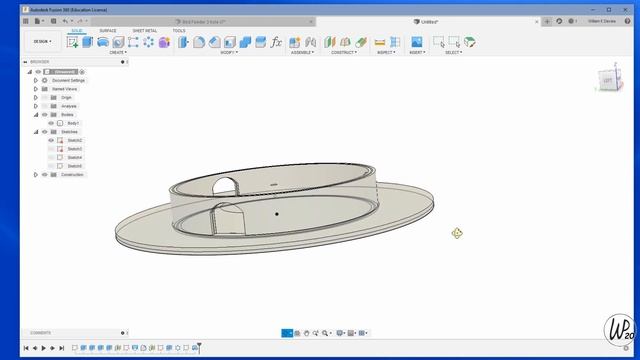
Task: Open the Create panel dropdown
Action: point(118,53)
